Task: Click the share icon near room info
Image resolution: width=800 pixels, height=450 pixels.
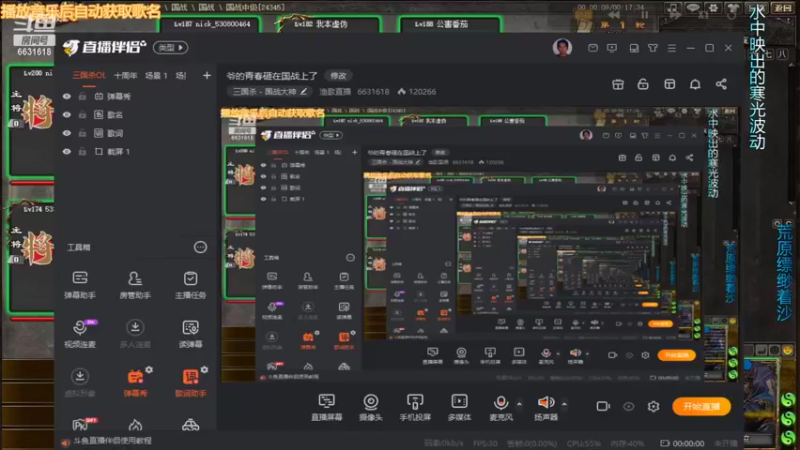Action: (x=721, y=84)
